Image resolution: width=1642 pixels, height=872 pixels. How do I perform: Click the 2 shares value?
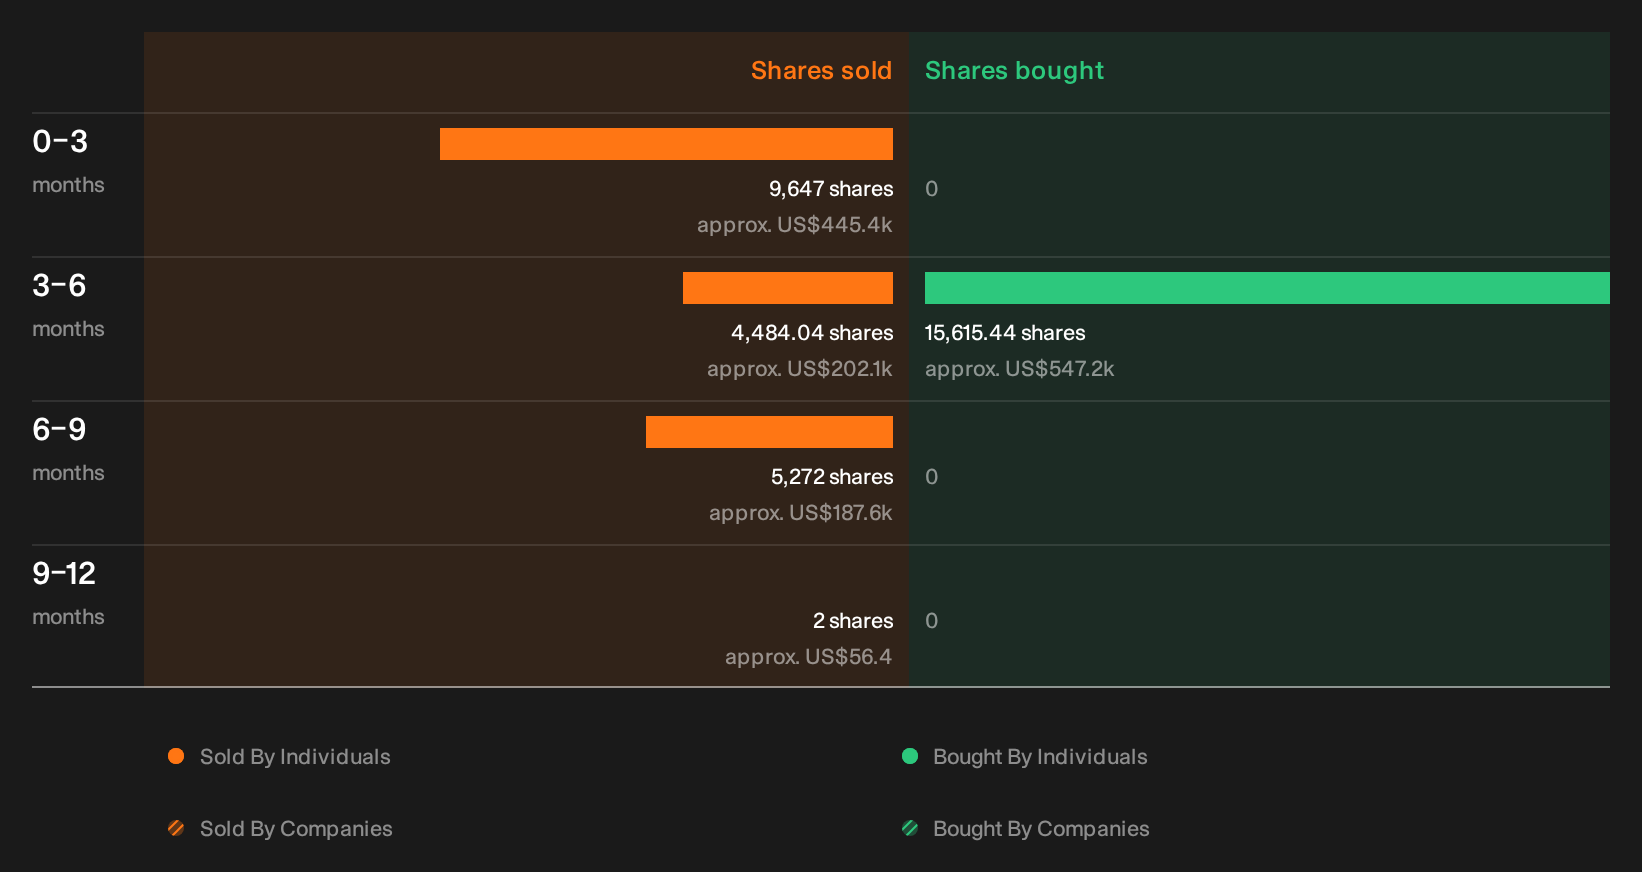[x=853, y=621]
